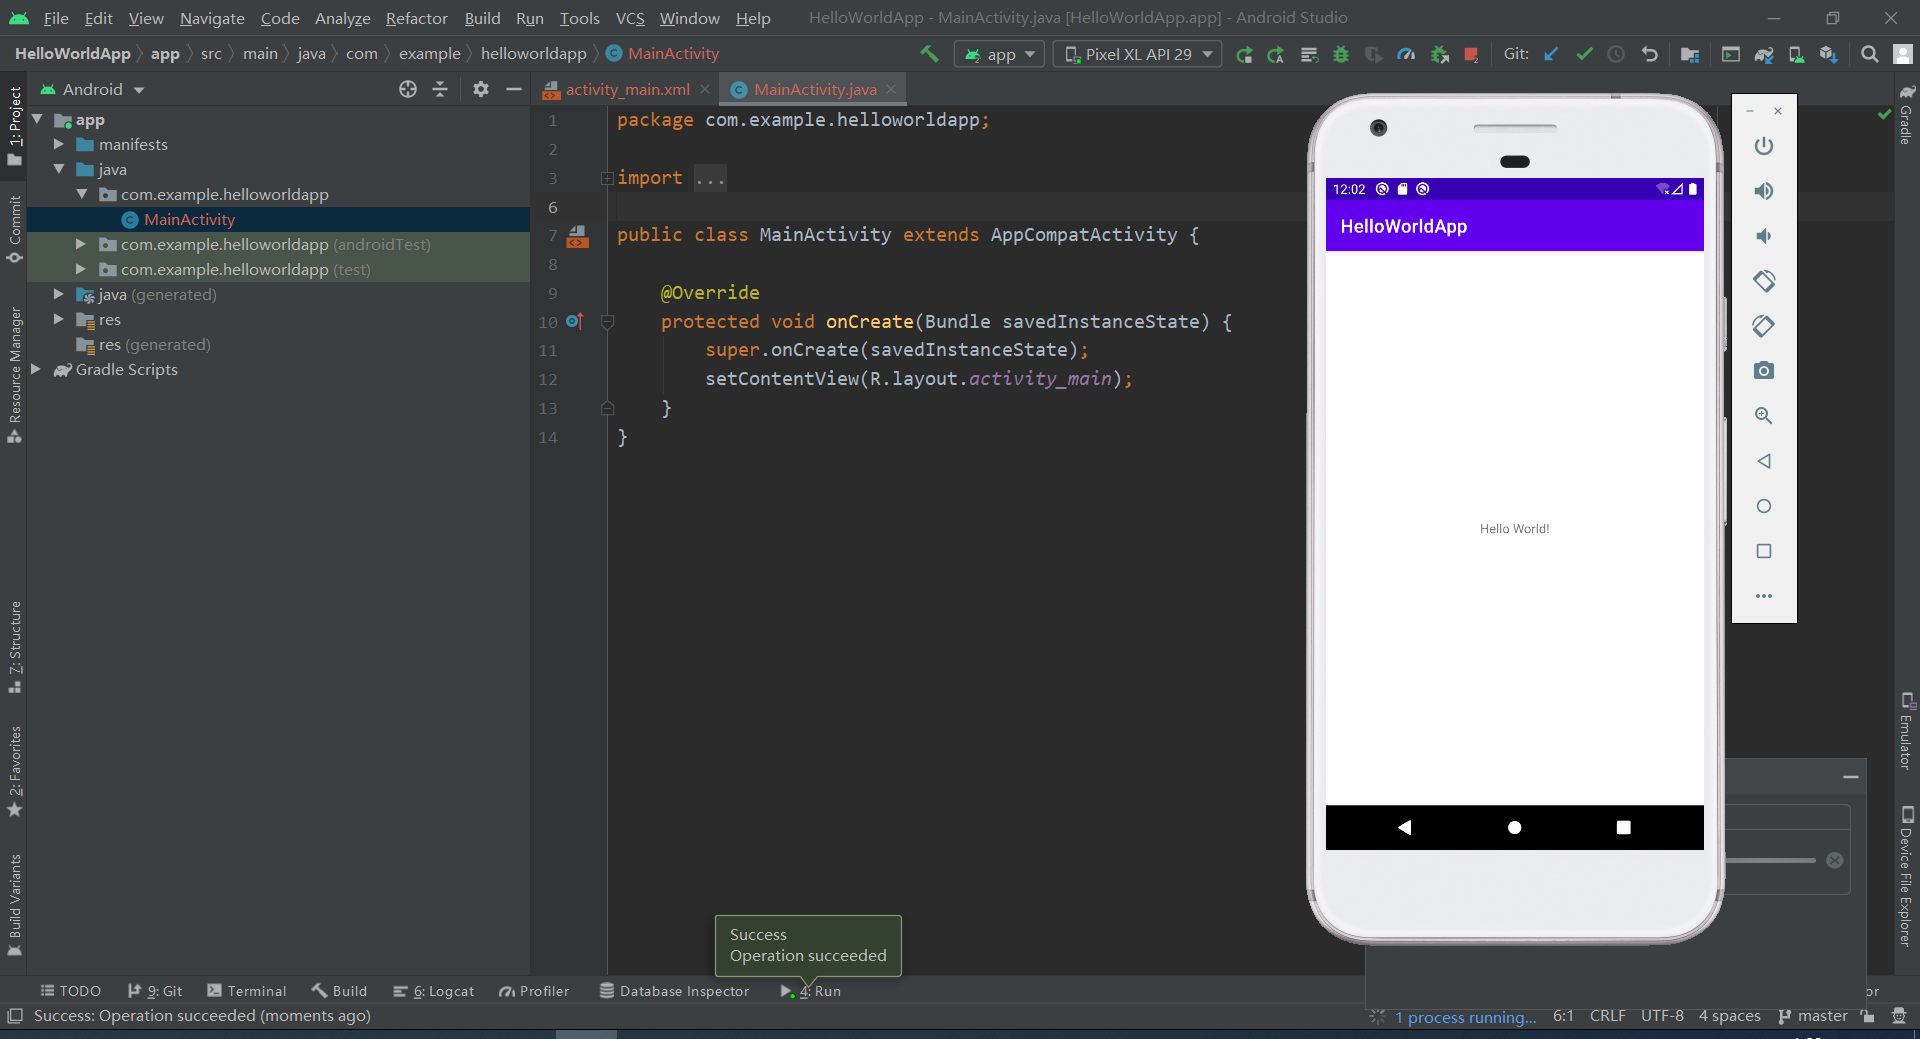Toggle the Database Inspector tool window
This screenshot has width=1920, height=1039.
coord(674,991)
